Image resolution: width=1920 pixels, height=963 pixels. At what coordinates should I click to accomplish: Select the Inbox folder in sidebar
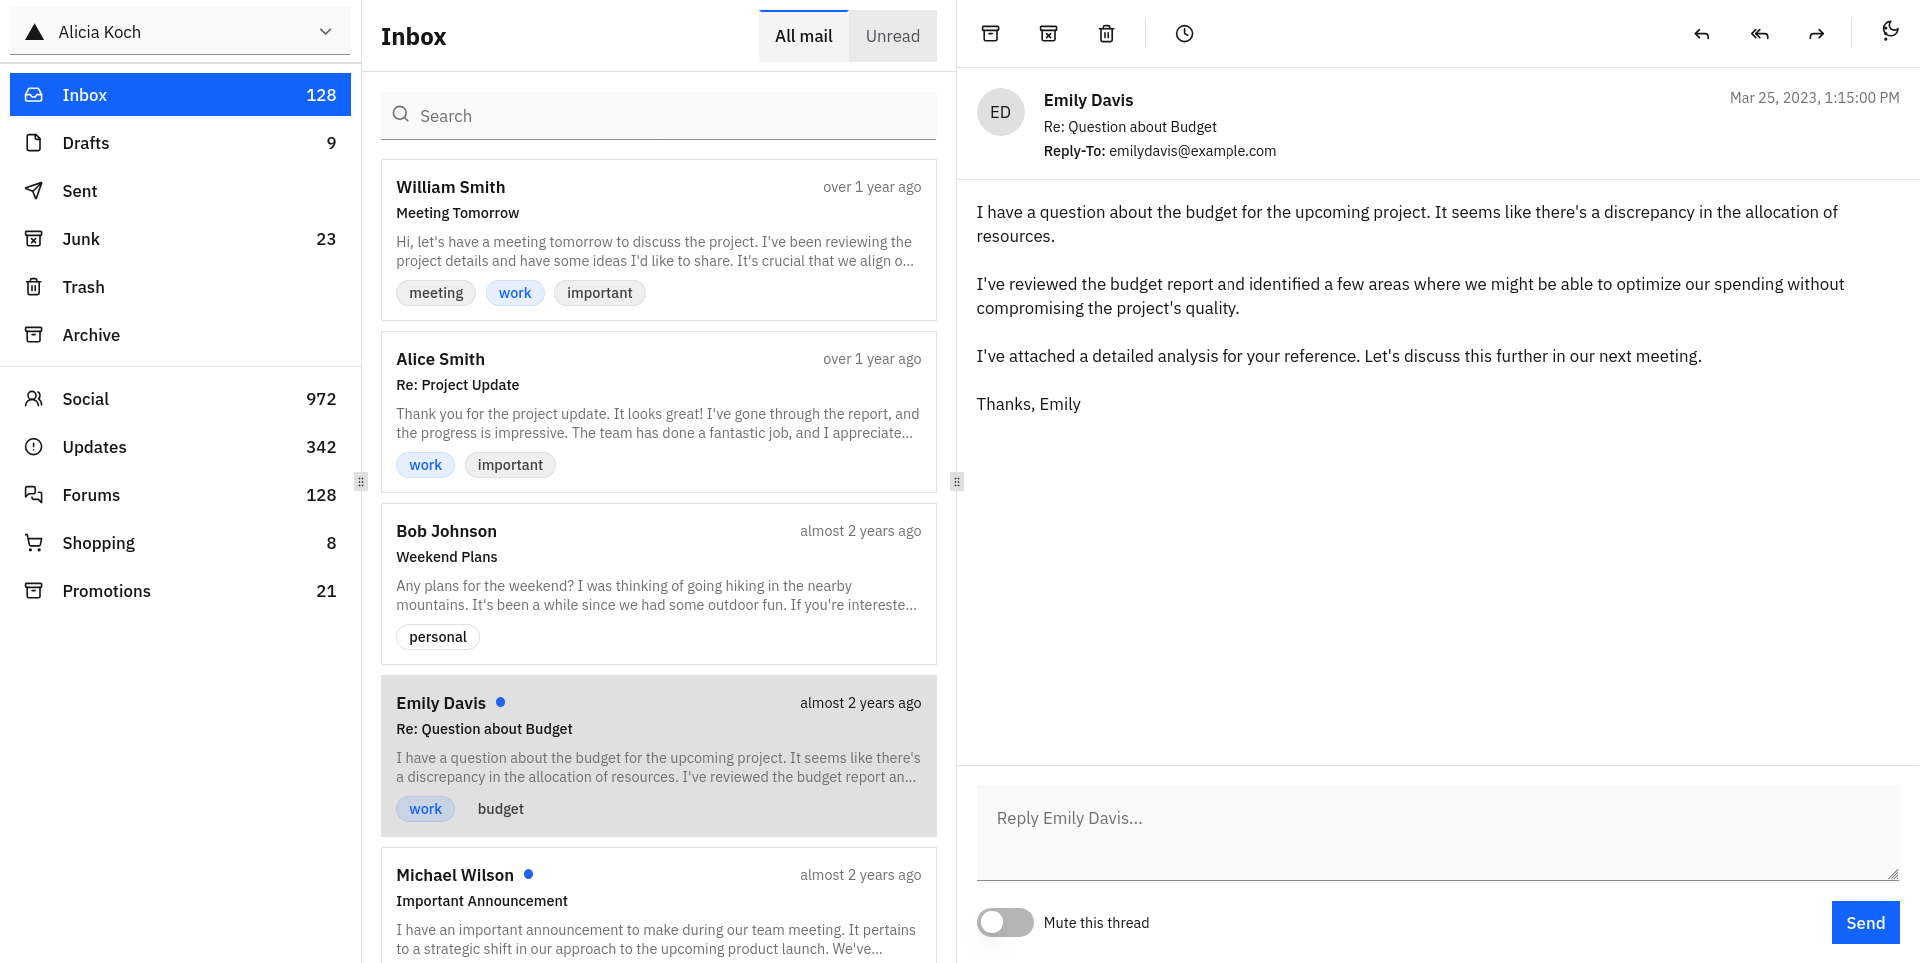coord(180,95)
